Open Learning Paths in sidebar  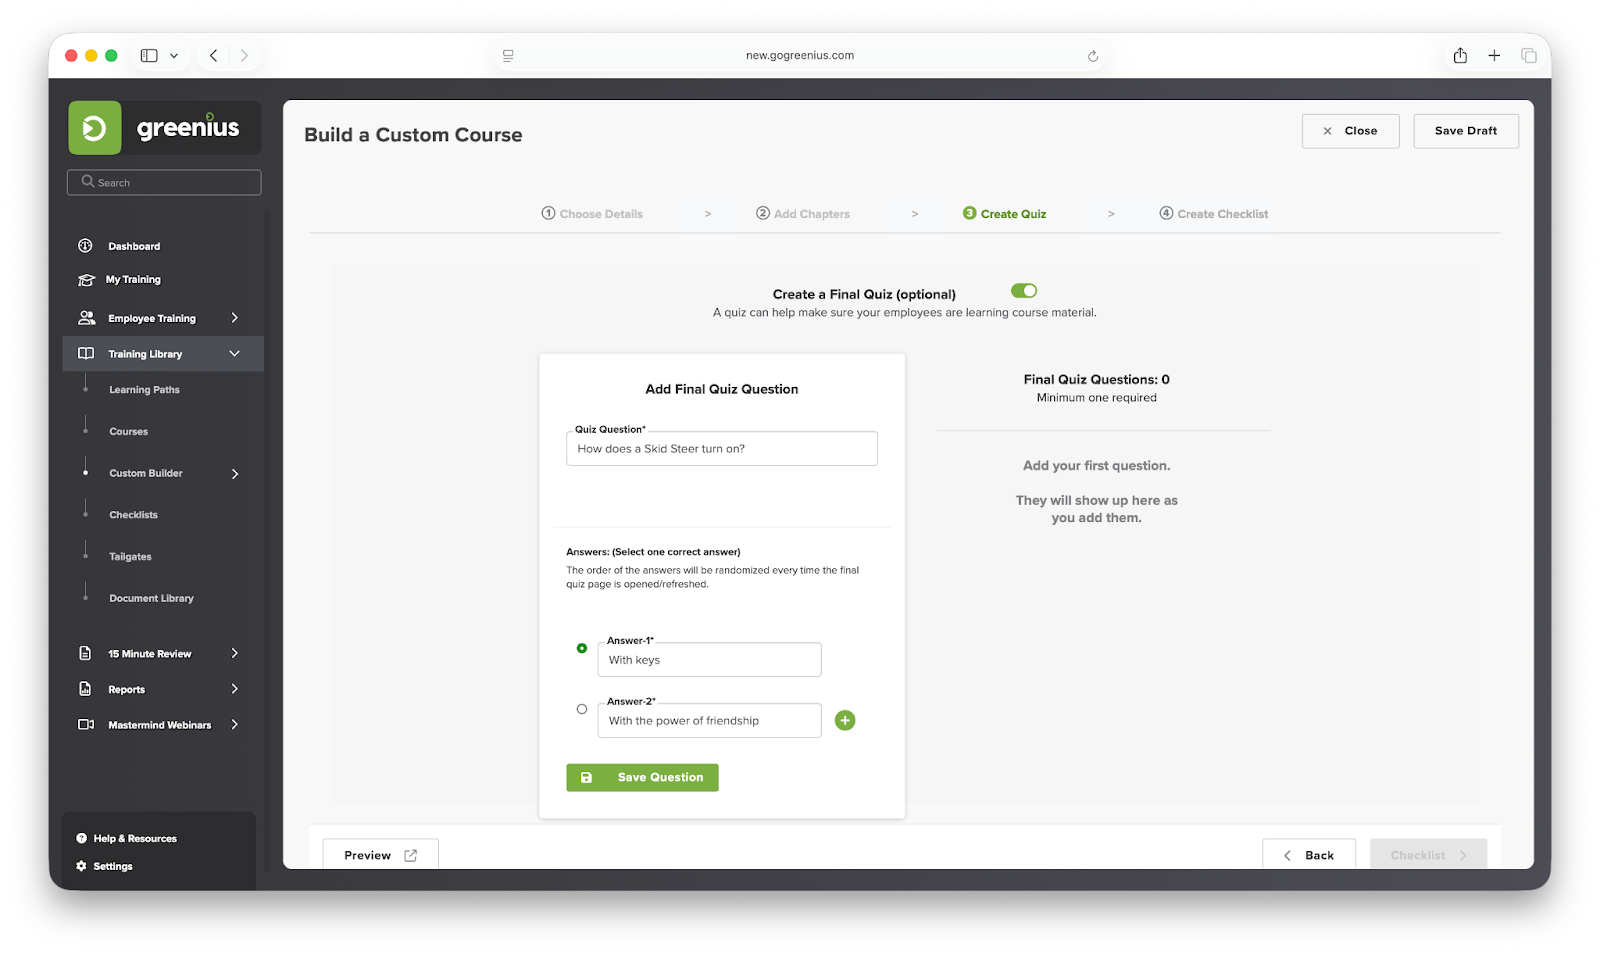click(145, 390)
